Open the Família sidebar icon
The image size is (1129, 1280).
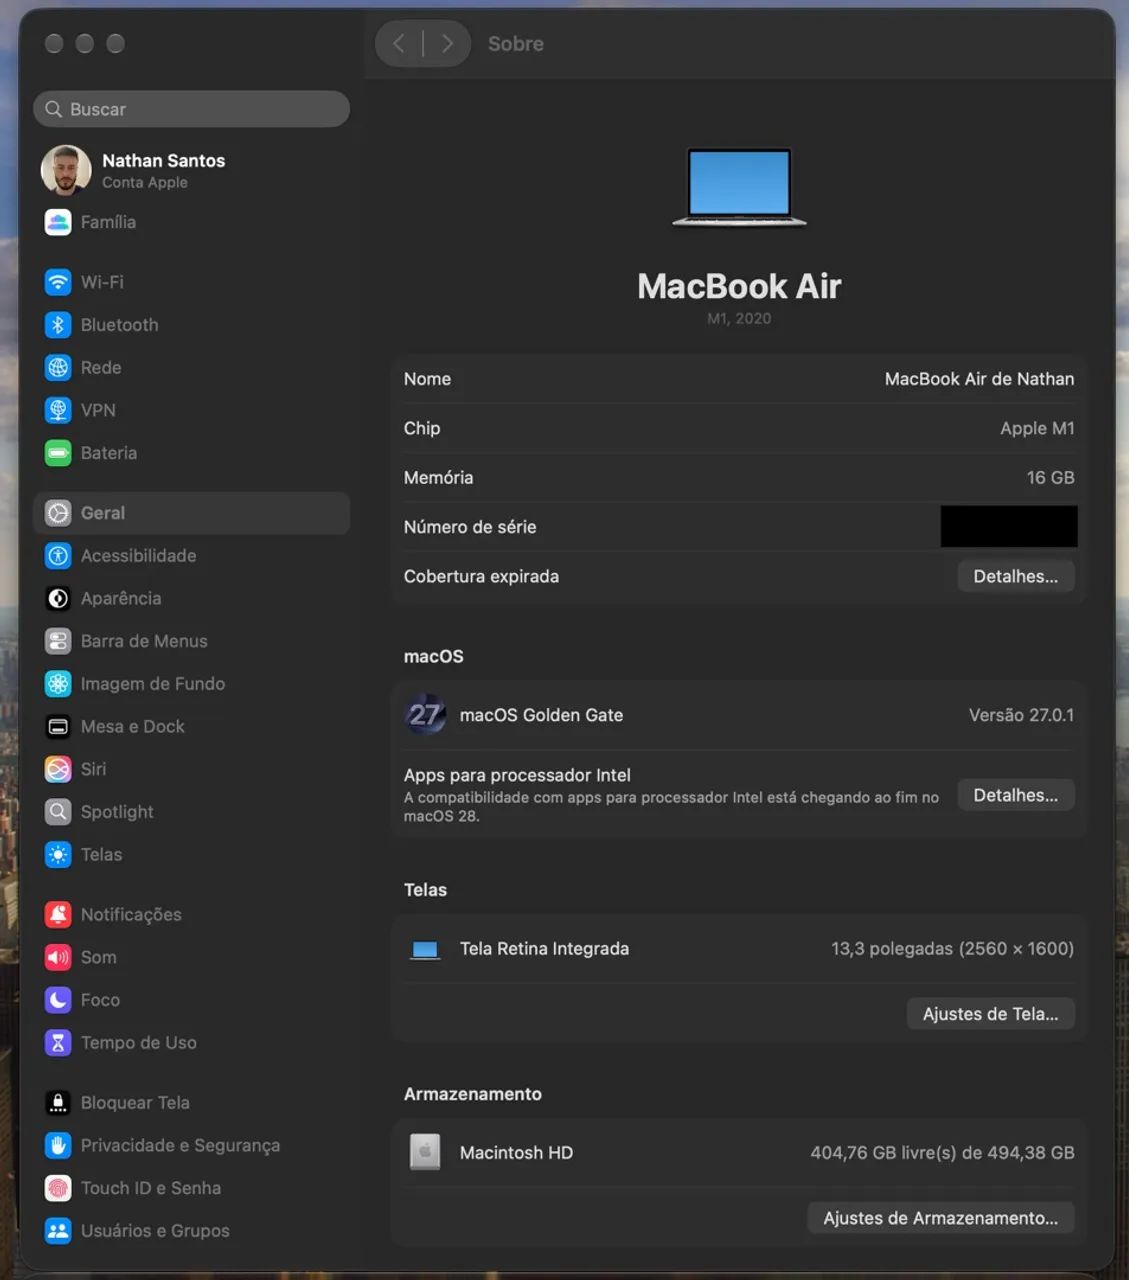click(58, 222)
